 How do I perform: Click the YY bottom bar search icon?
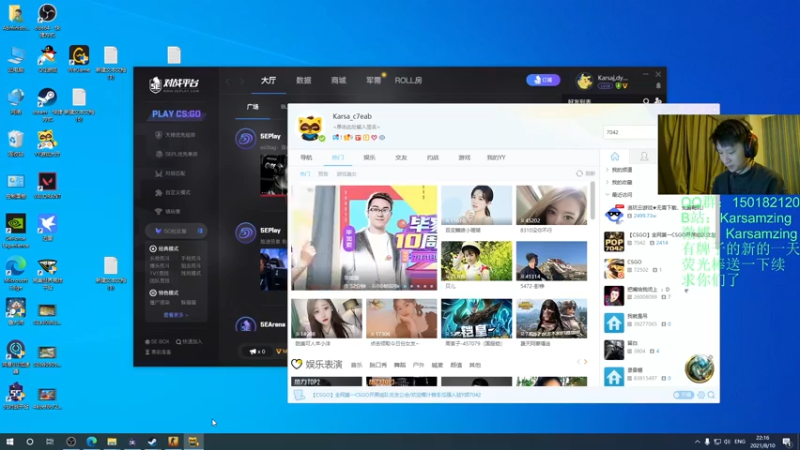pyautogui.click(x=711, y=395)
